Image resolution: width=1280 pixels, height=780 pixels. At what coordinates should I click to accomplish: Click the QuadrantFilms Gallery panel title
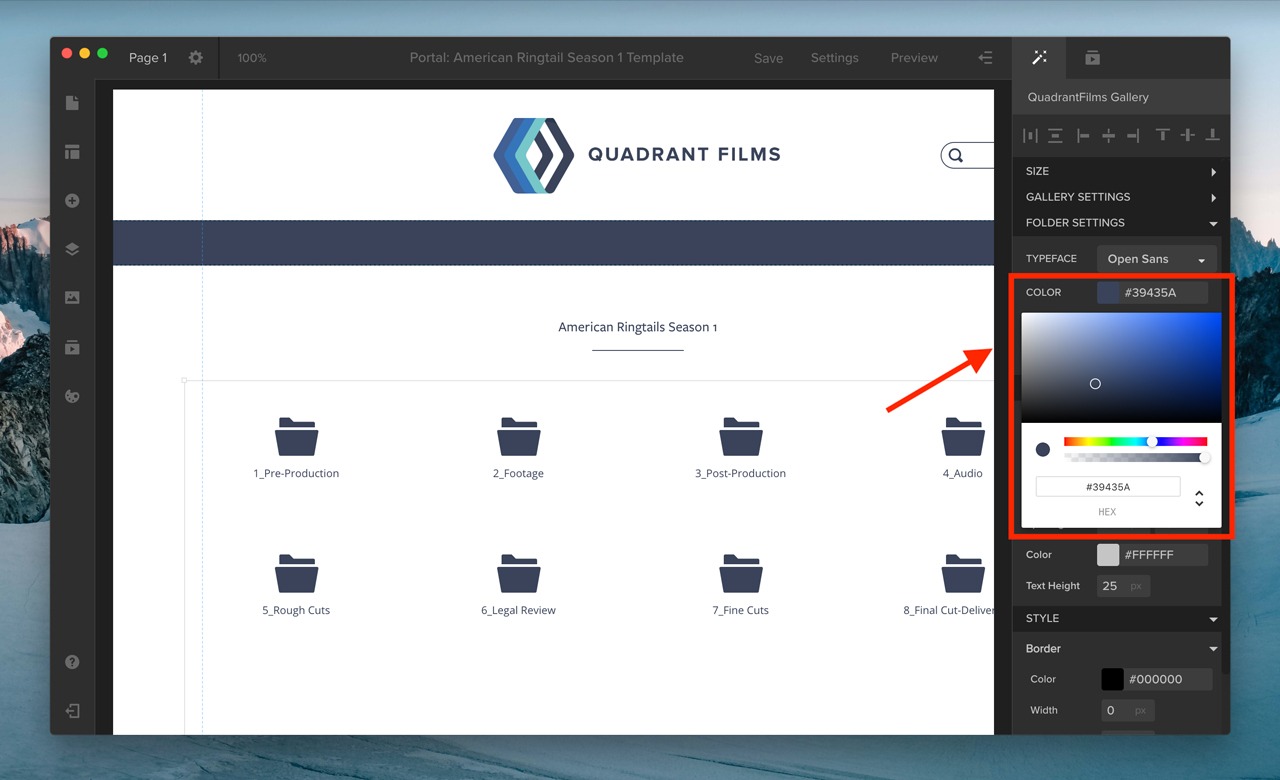(1088, 97)
